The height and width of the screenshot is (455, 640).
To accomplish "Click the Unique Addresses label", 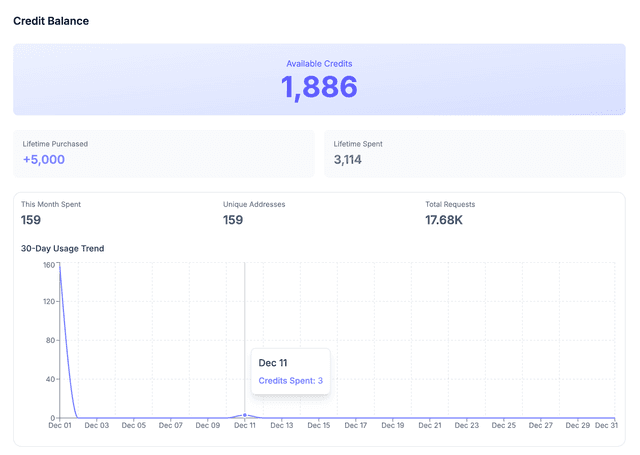I will click(254, 204).
